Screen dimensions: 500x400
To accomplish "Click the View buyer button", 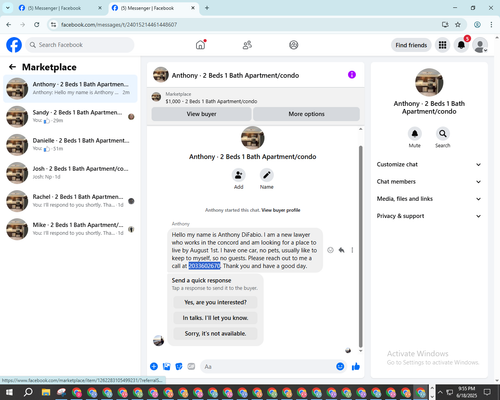I will pos(201,114).
